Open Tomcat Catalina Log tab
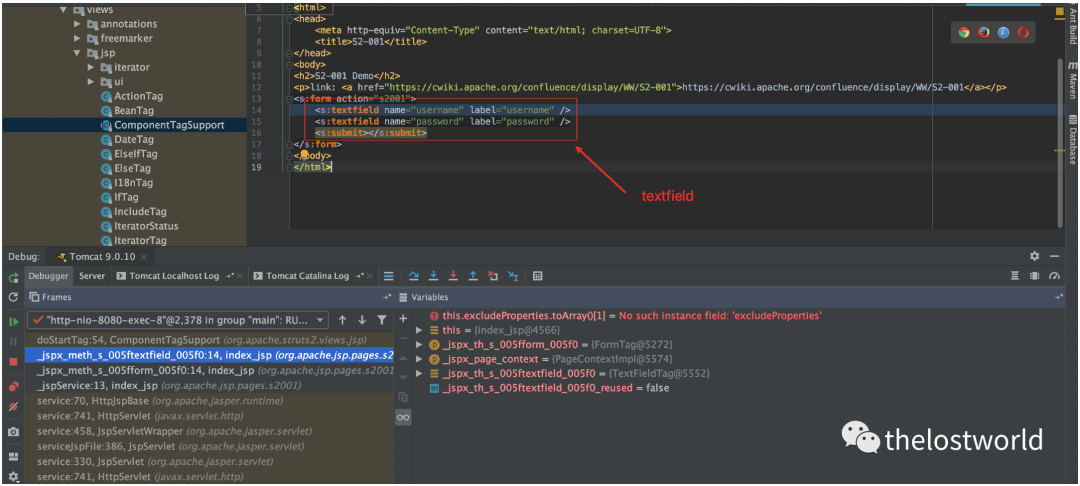 pos(312,276)
